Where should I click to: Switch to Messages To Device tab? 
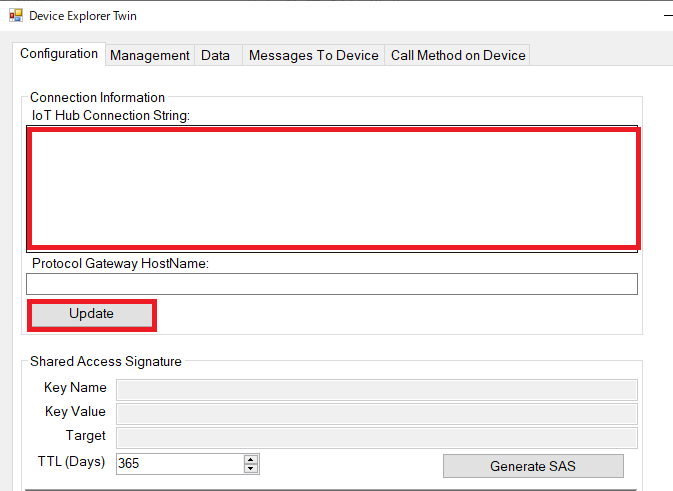(x=313, y=55)
